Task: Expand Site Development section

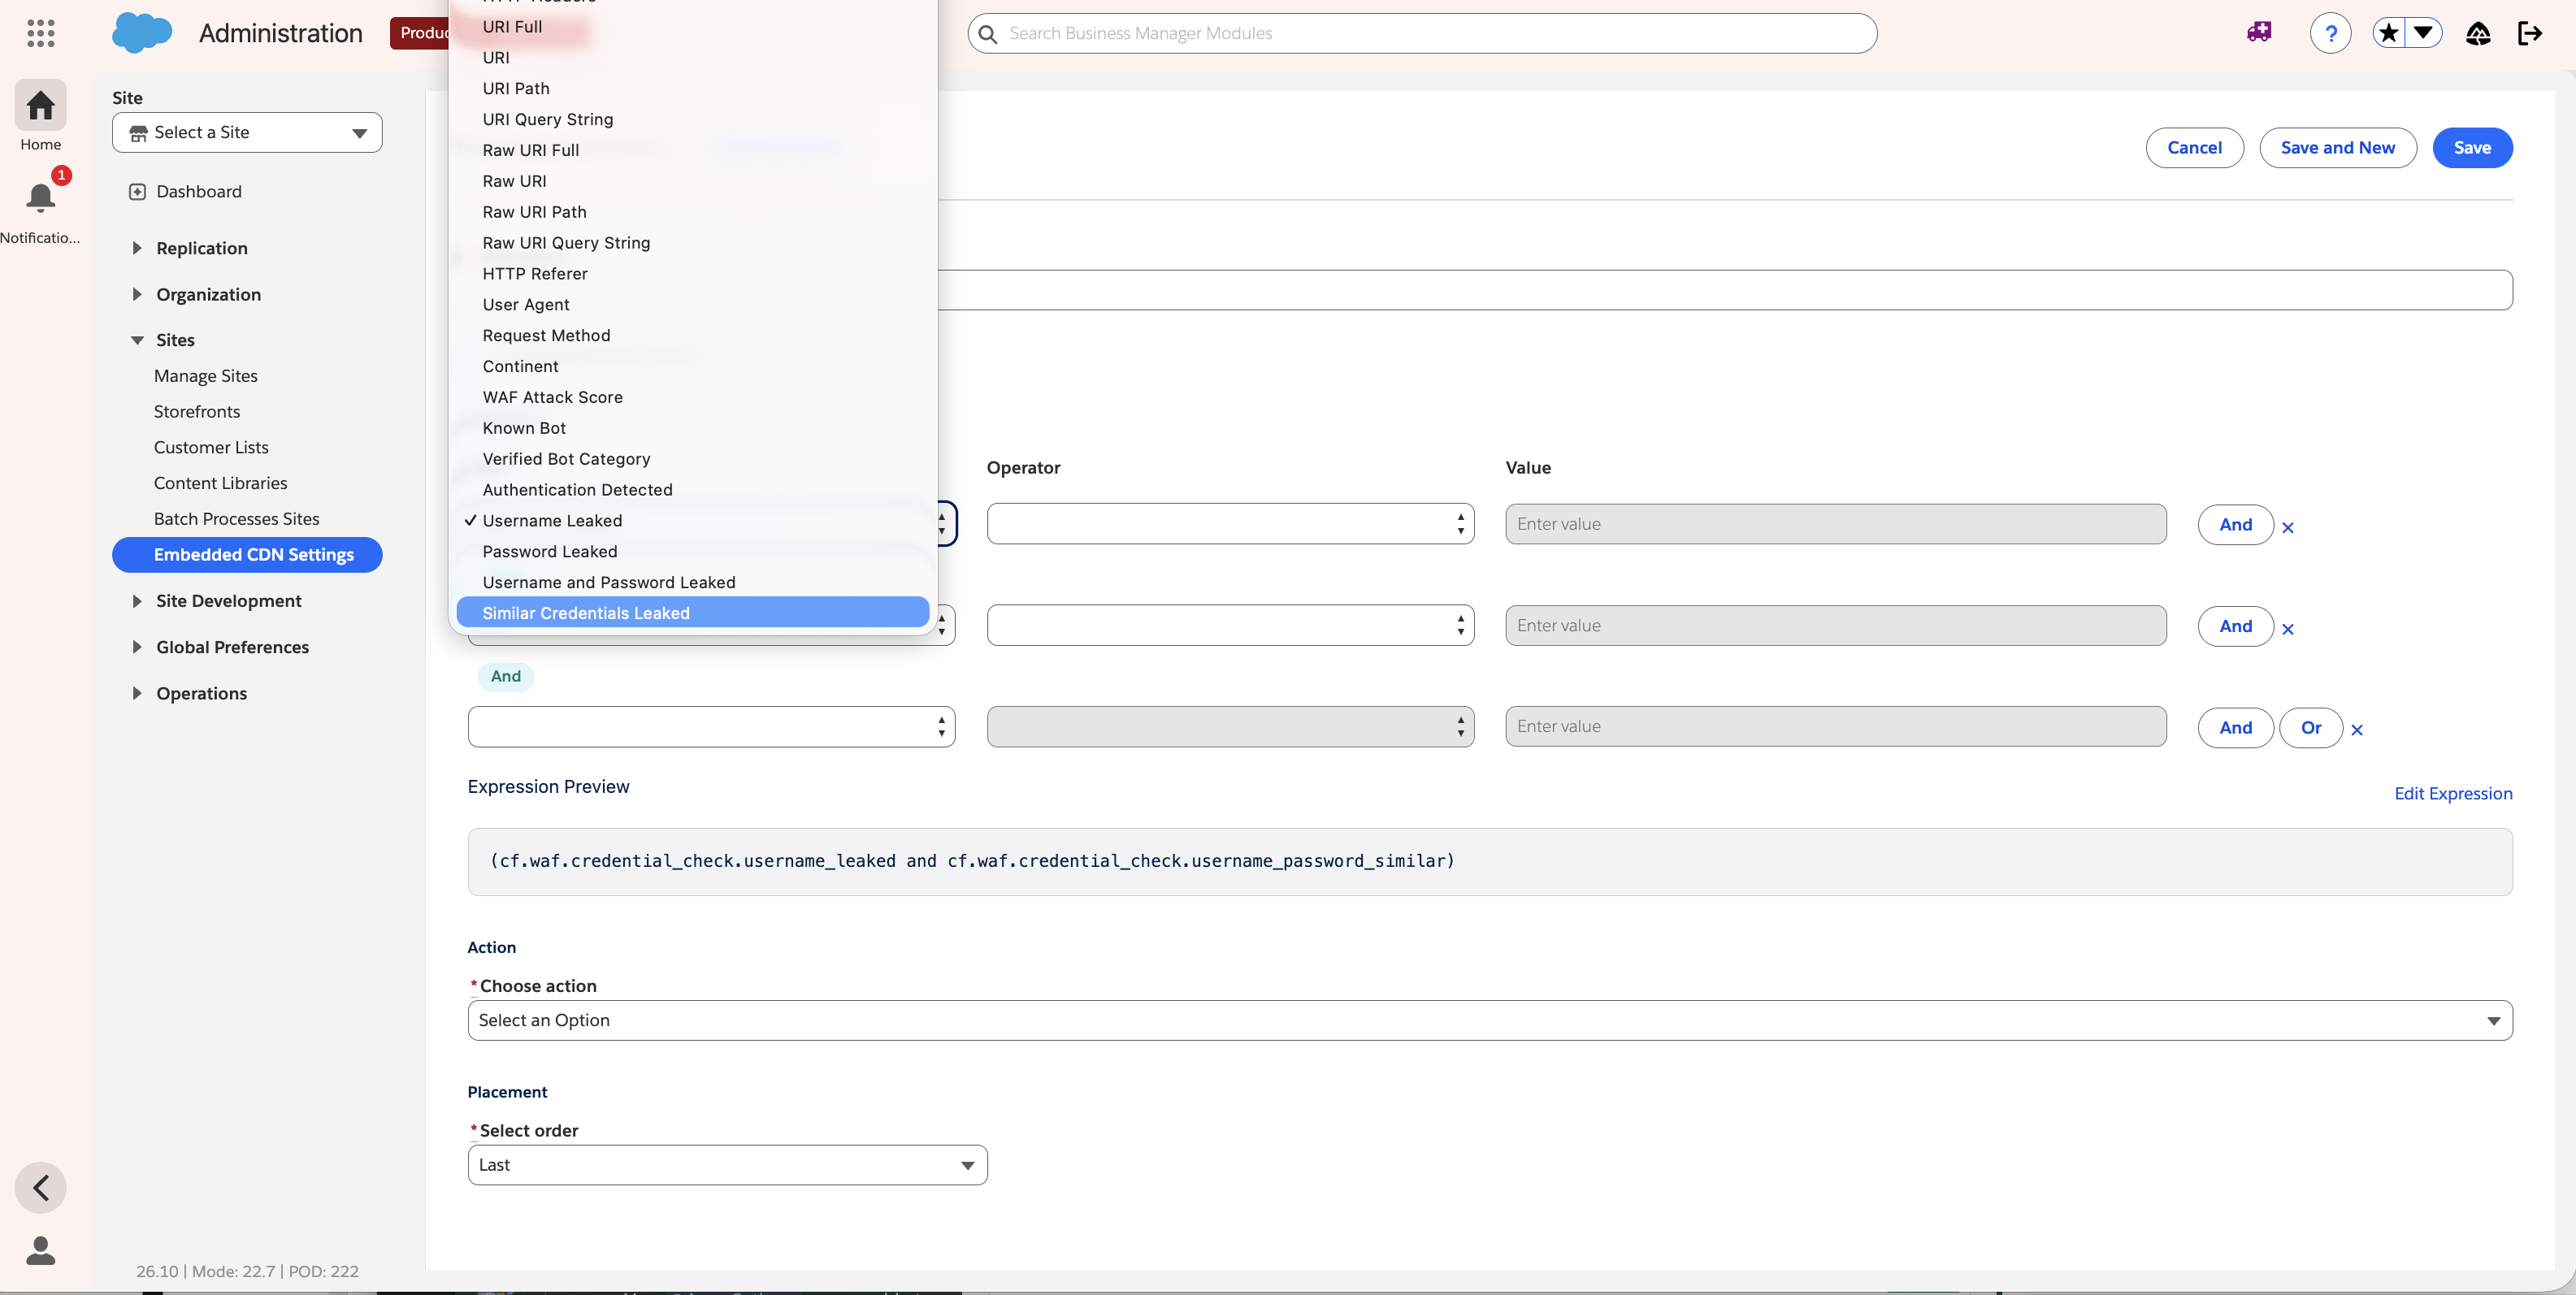Action: (137, 601)
